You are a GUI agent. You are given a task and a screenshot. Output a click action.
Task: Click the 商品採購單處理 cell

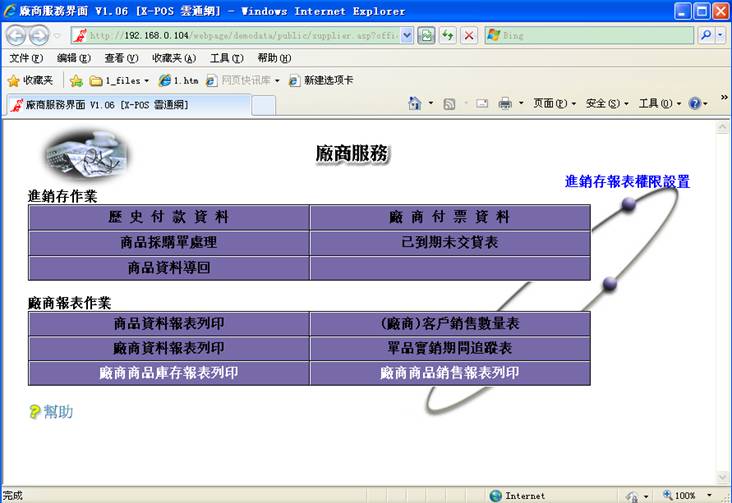coord(169,242)
